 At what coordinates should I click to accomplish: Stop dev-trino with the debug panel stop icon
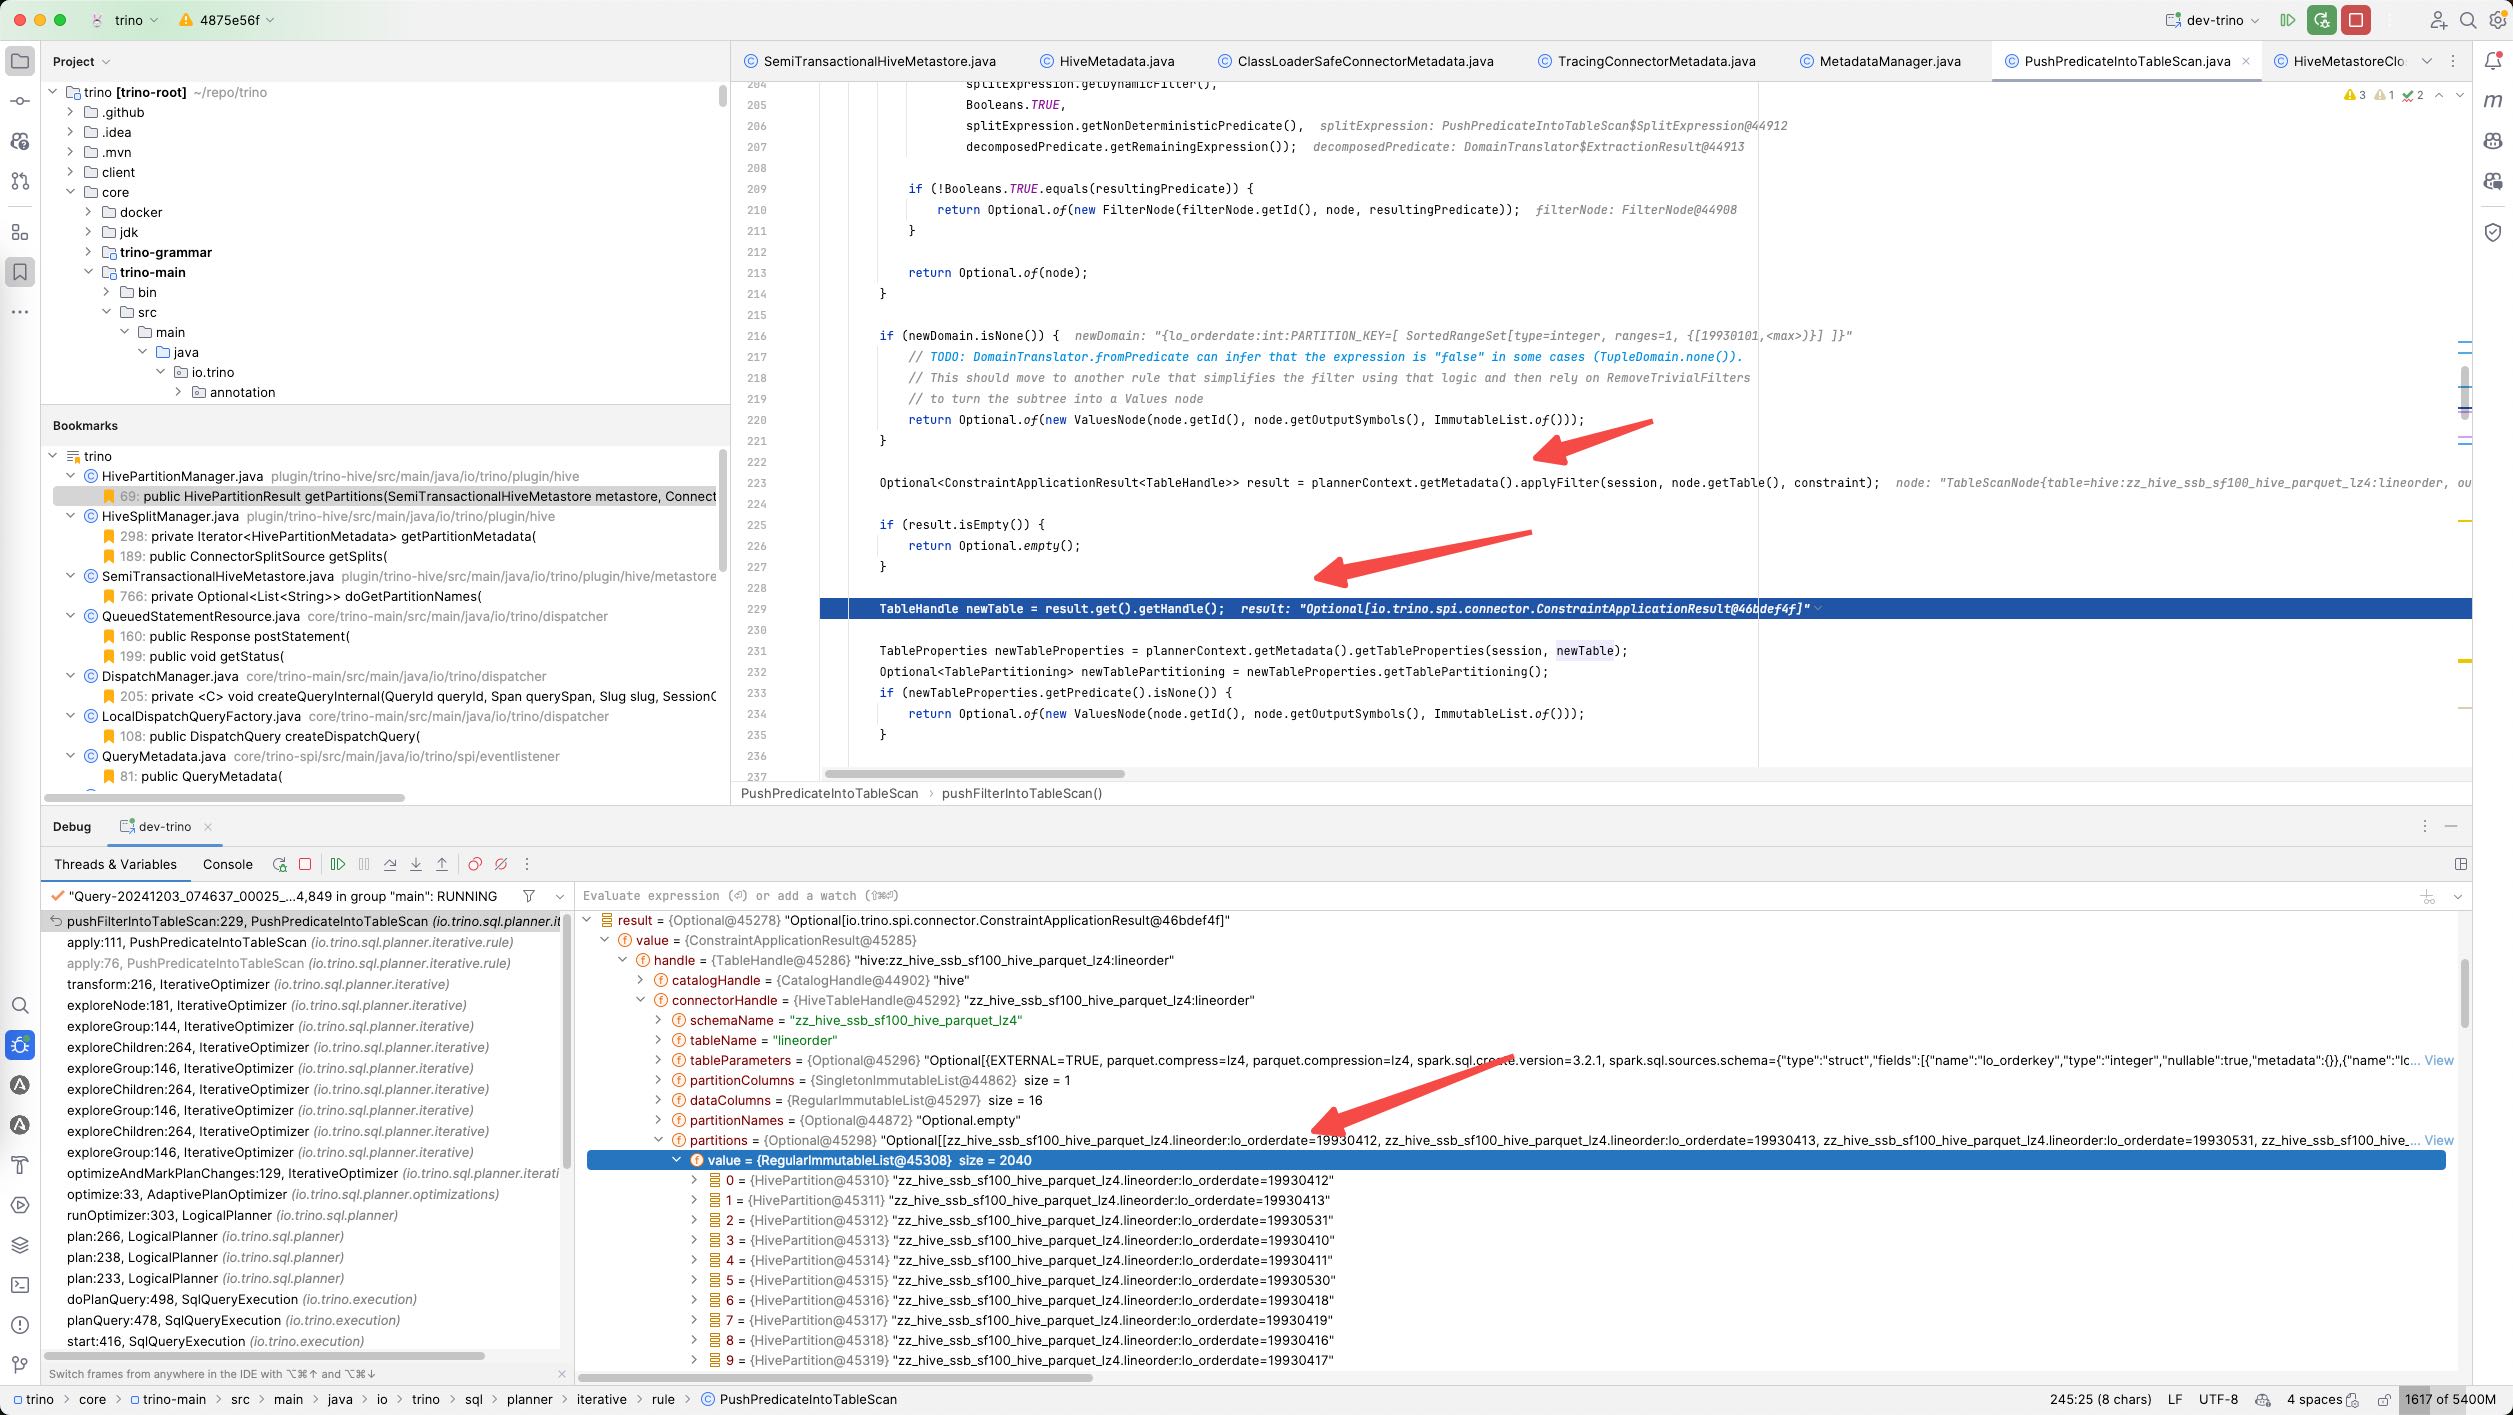305,865
